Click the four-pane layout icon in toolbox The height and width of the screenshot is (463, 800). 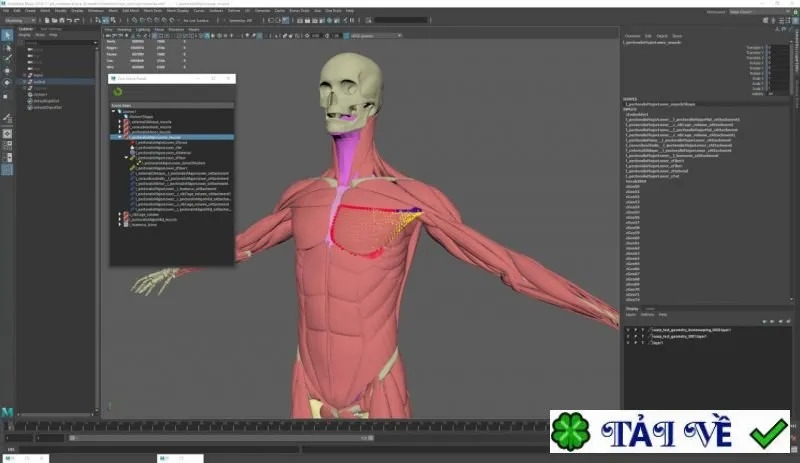(x=7, y=145)
